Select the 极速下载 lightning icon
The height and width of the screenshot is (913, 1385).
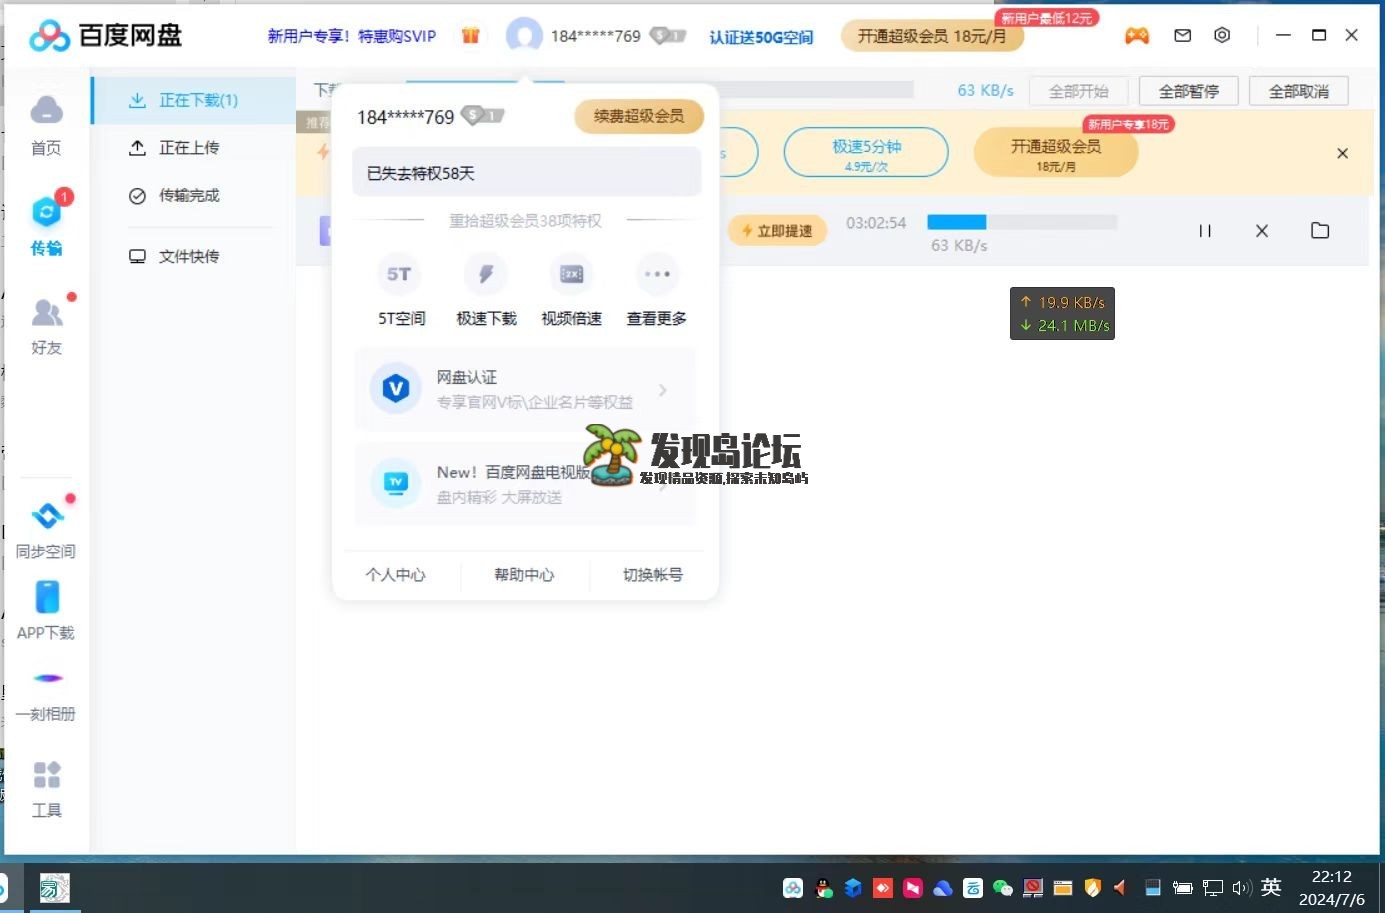pos(486,274)
